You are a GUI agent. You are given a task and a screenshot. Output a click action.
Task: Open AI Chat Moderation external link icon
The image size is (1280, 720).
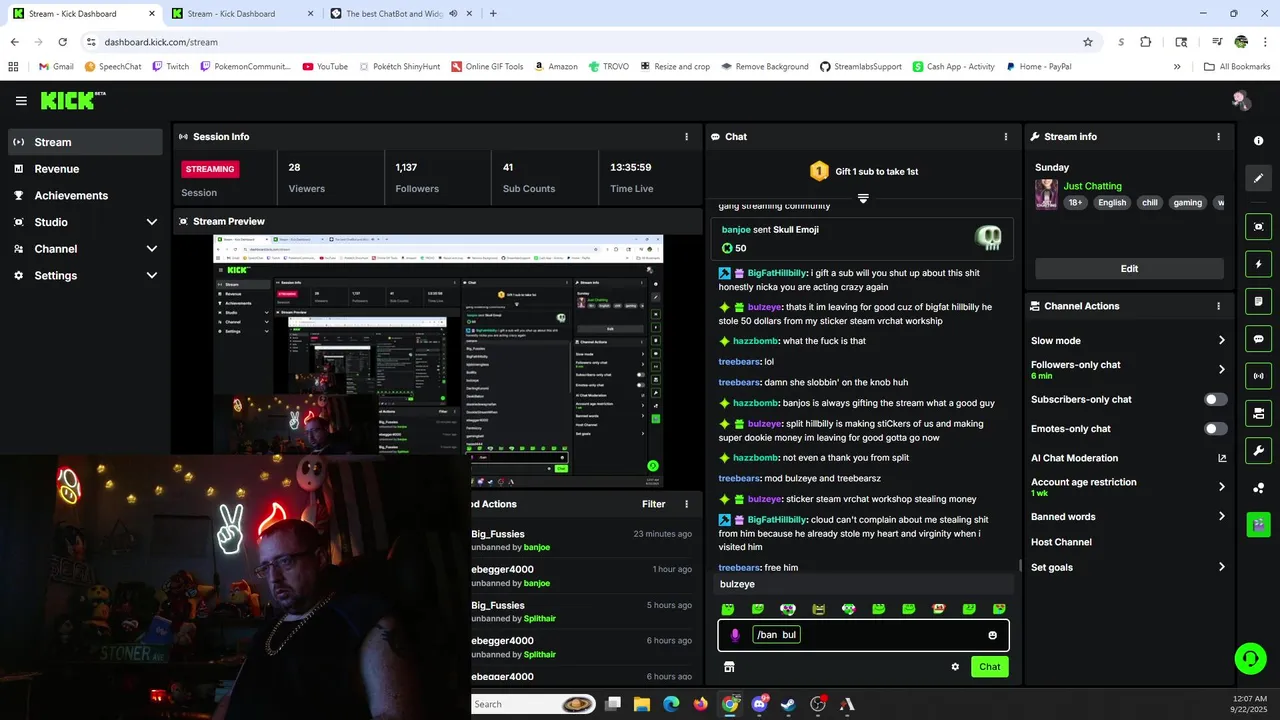pos(1221,458)
